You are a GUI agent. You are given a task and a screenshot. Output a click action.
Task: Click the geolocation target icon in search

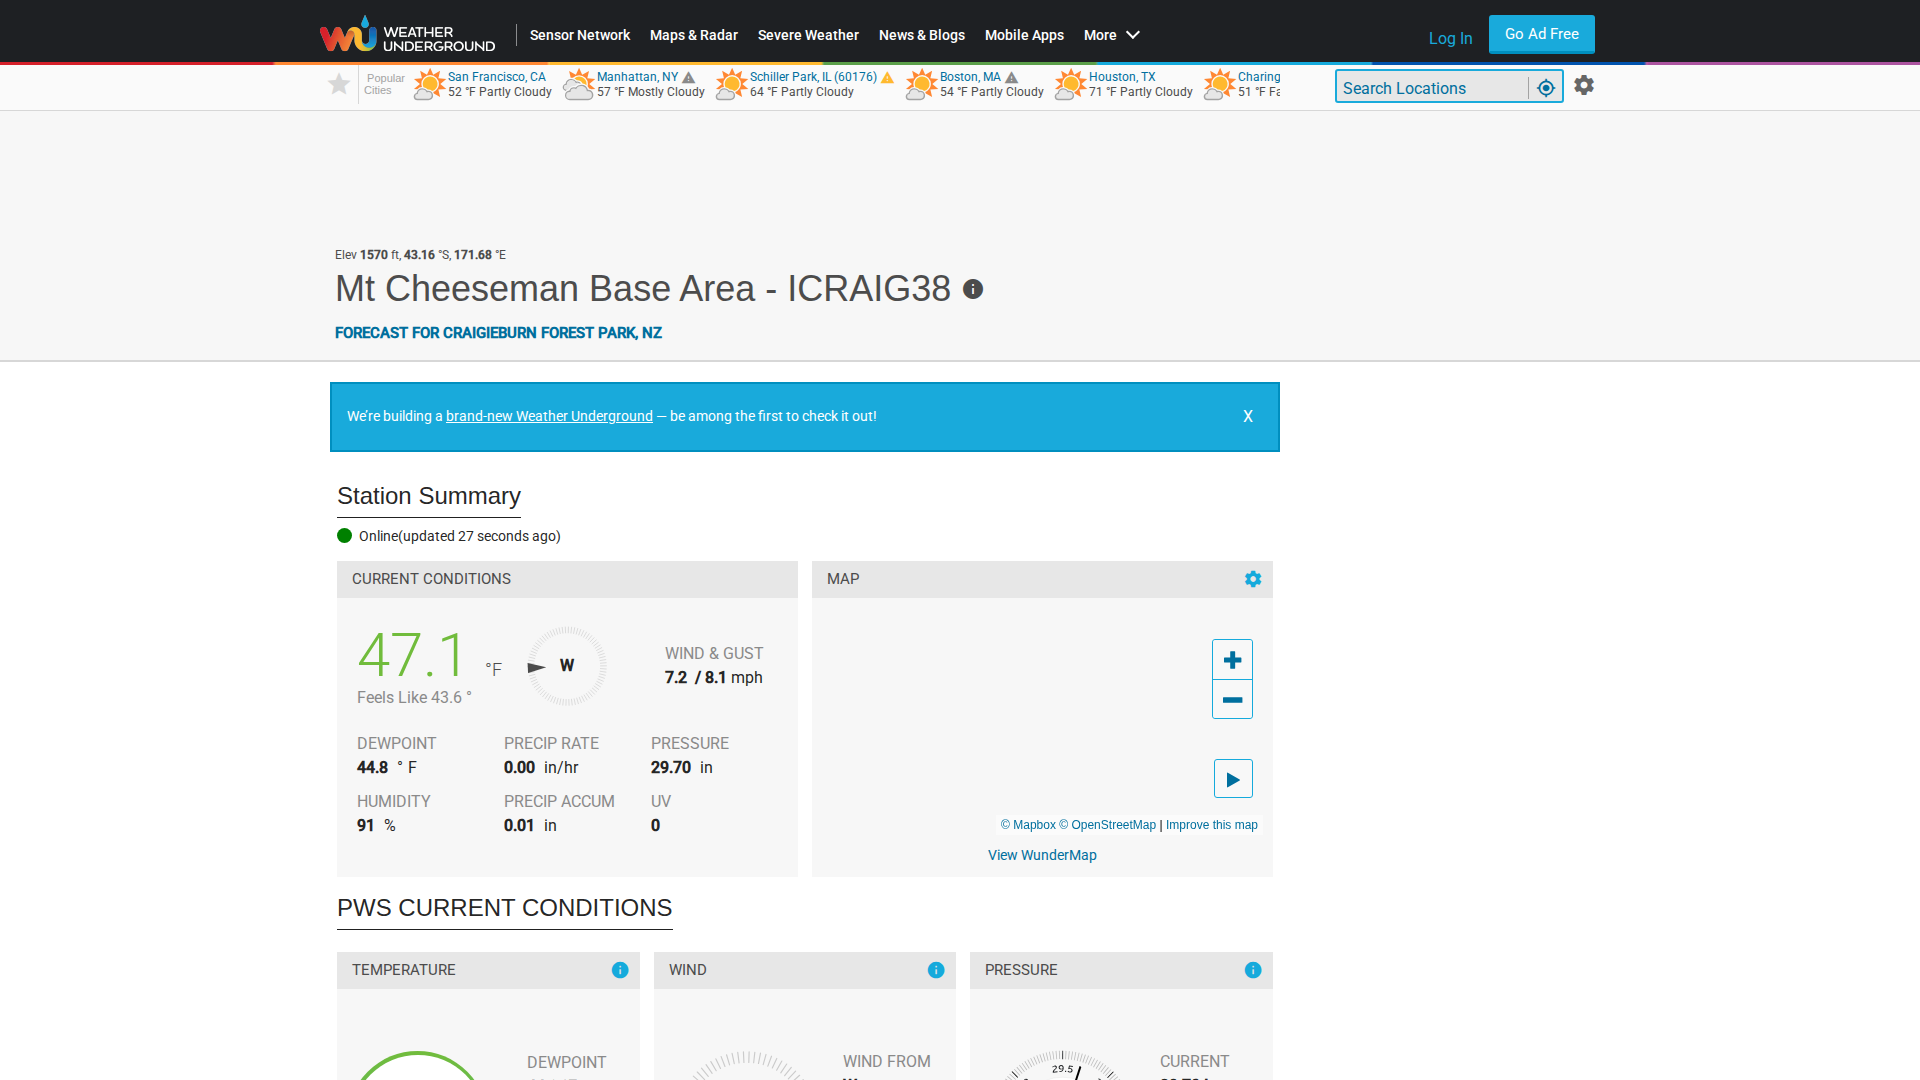coord(1546,88)
